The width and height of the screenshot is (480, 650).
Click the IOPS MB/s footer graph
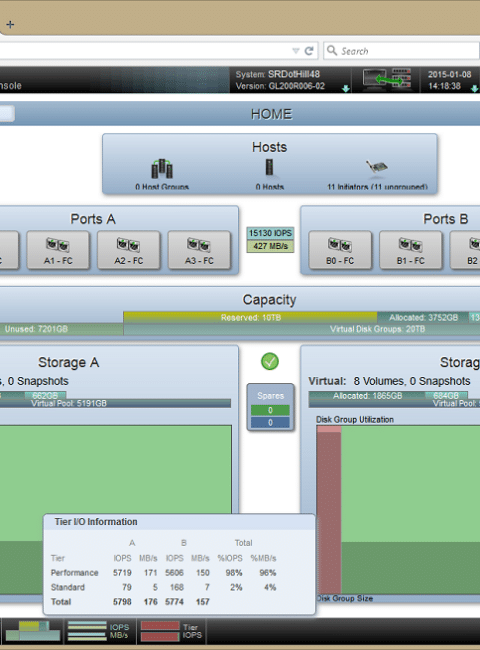point(99,631)
